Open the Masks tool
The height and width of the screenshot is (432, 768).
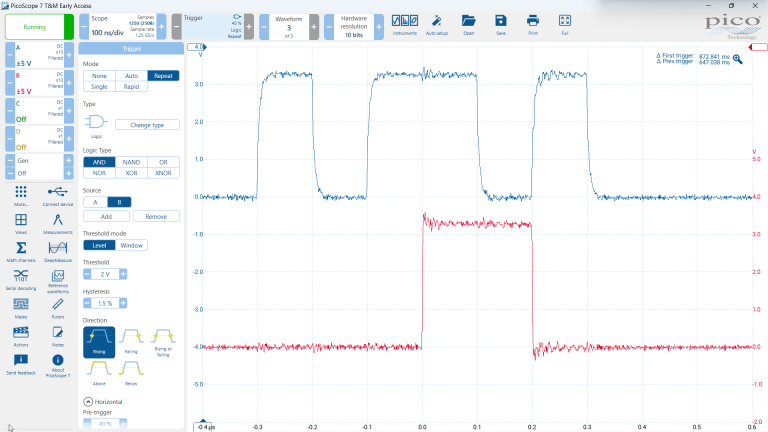tap(21, 309)
